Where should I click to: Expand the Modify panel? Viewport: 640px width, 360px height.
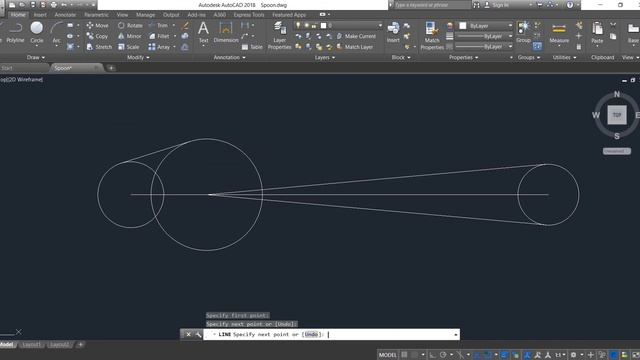pyautogui.click(x=138, y=58)
